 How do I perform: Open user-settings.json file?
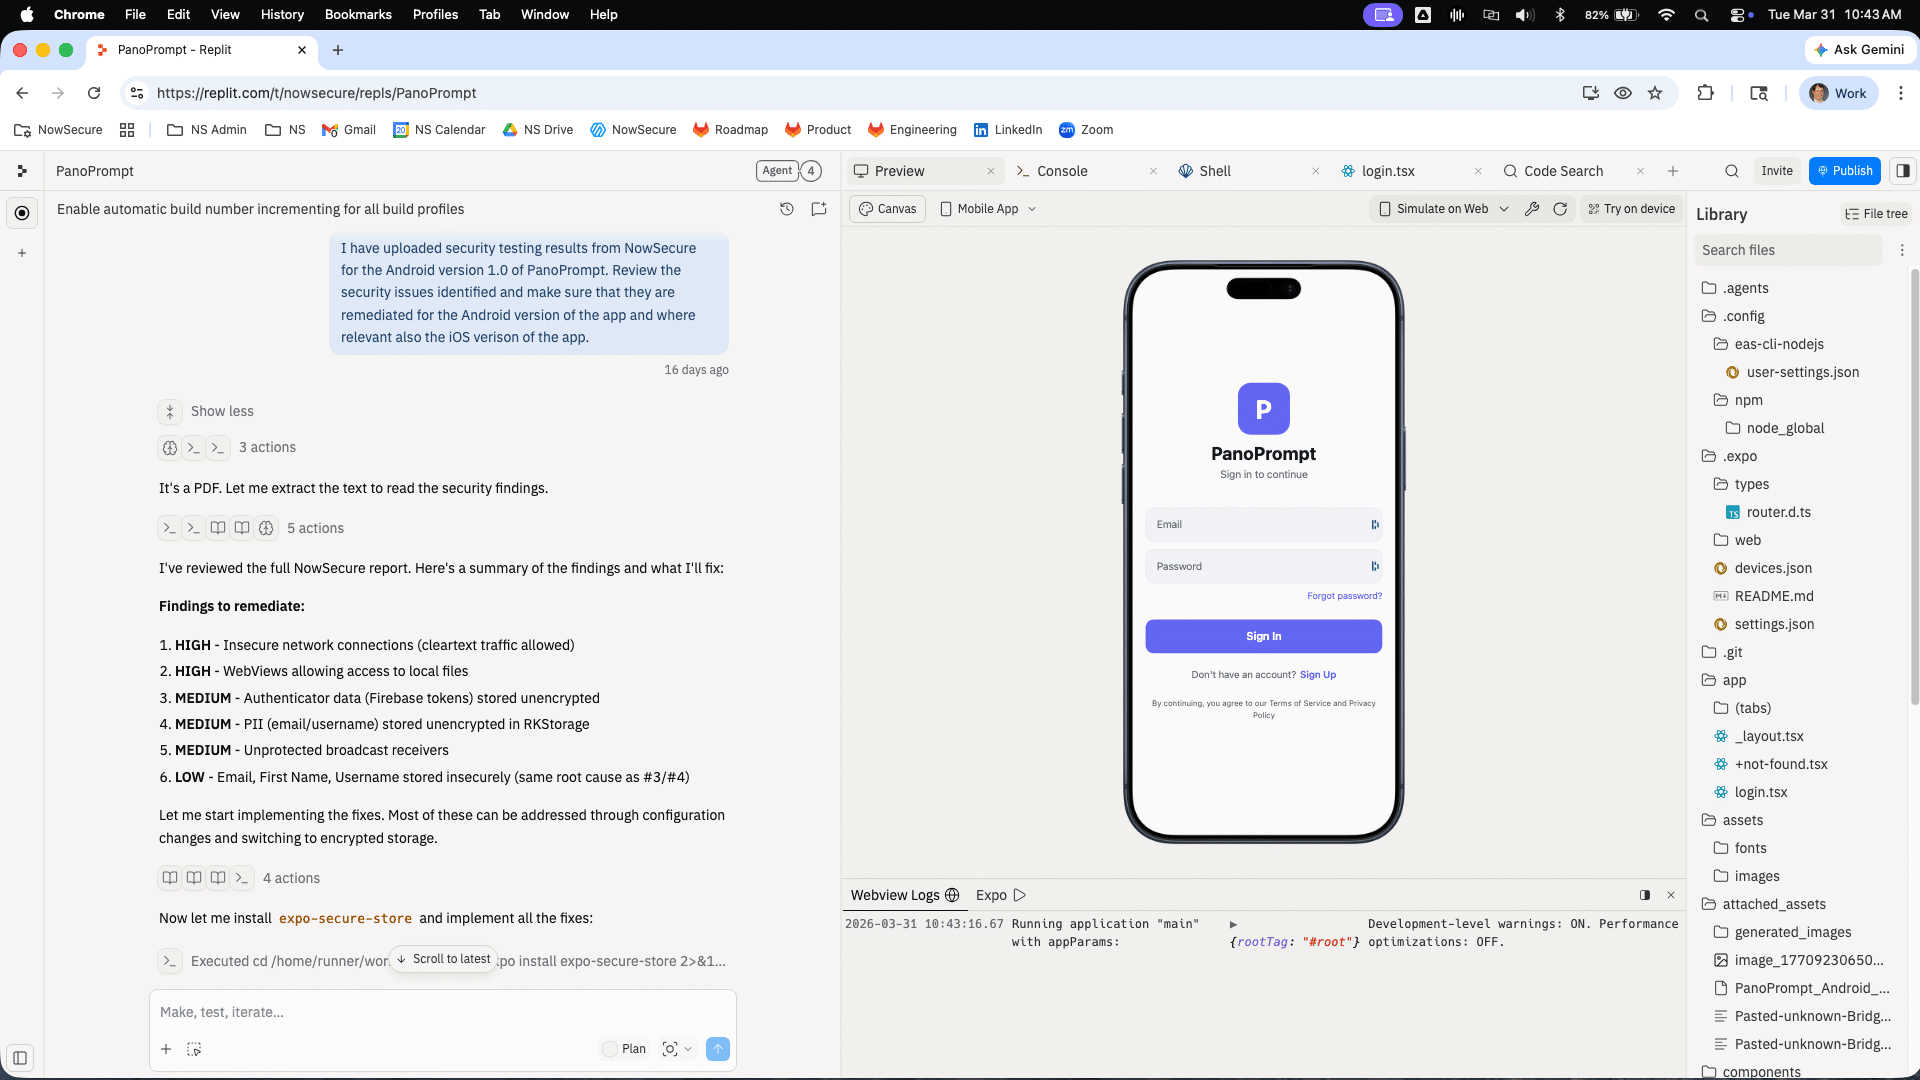click(x=1793, y=372)
